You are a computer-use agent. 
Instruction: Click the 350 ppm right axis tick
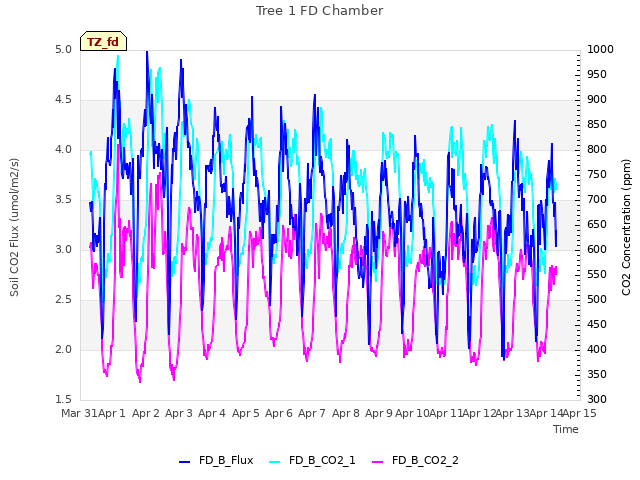(x=597, y=375)
